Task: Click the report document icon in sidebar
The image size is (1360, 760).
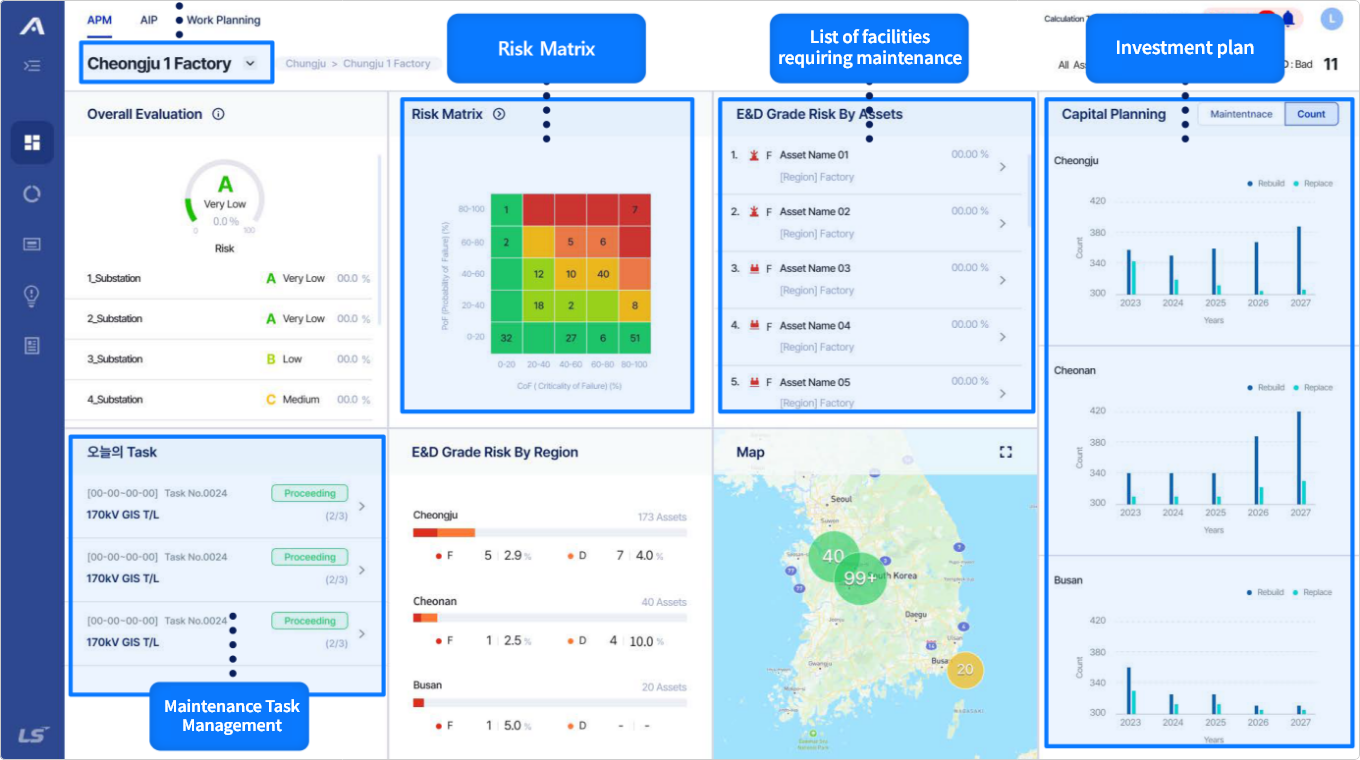Action: click(x=32, y=346)
